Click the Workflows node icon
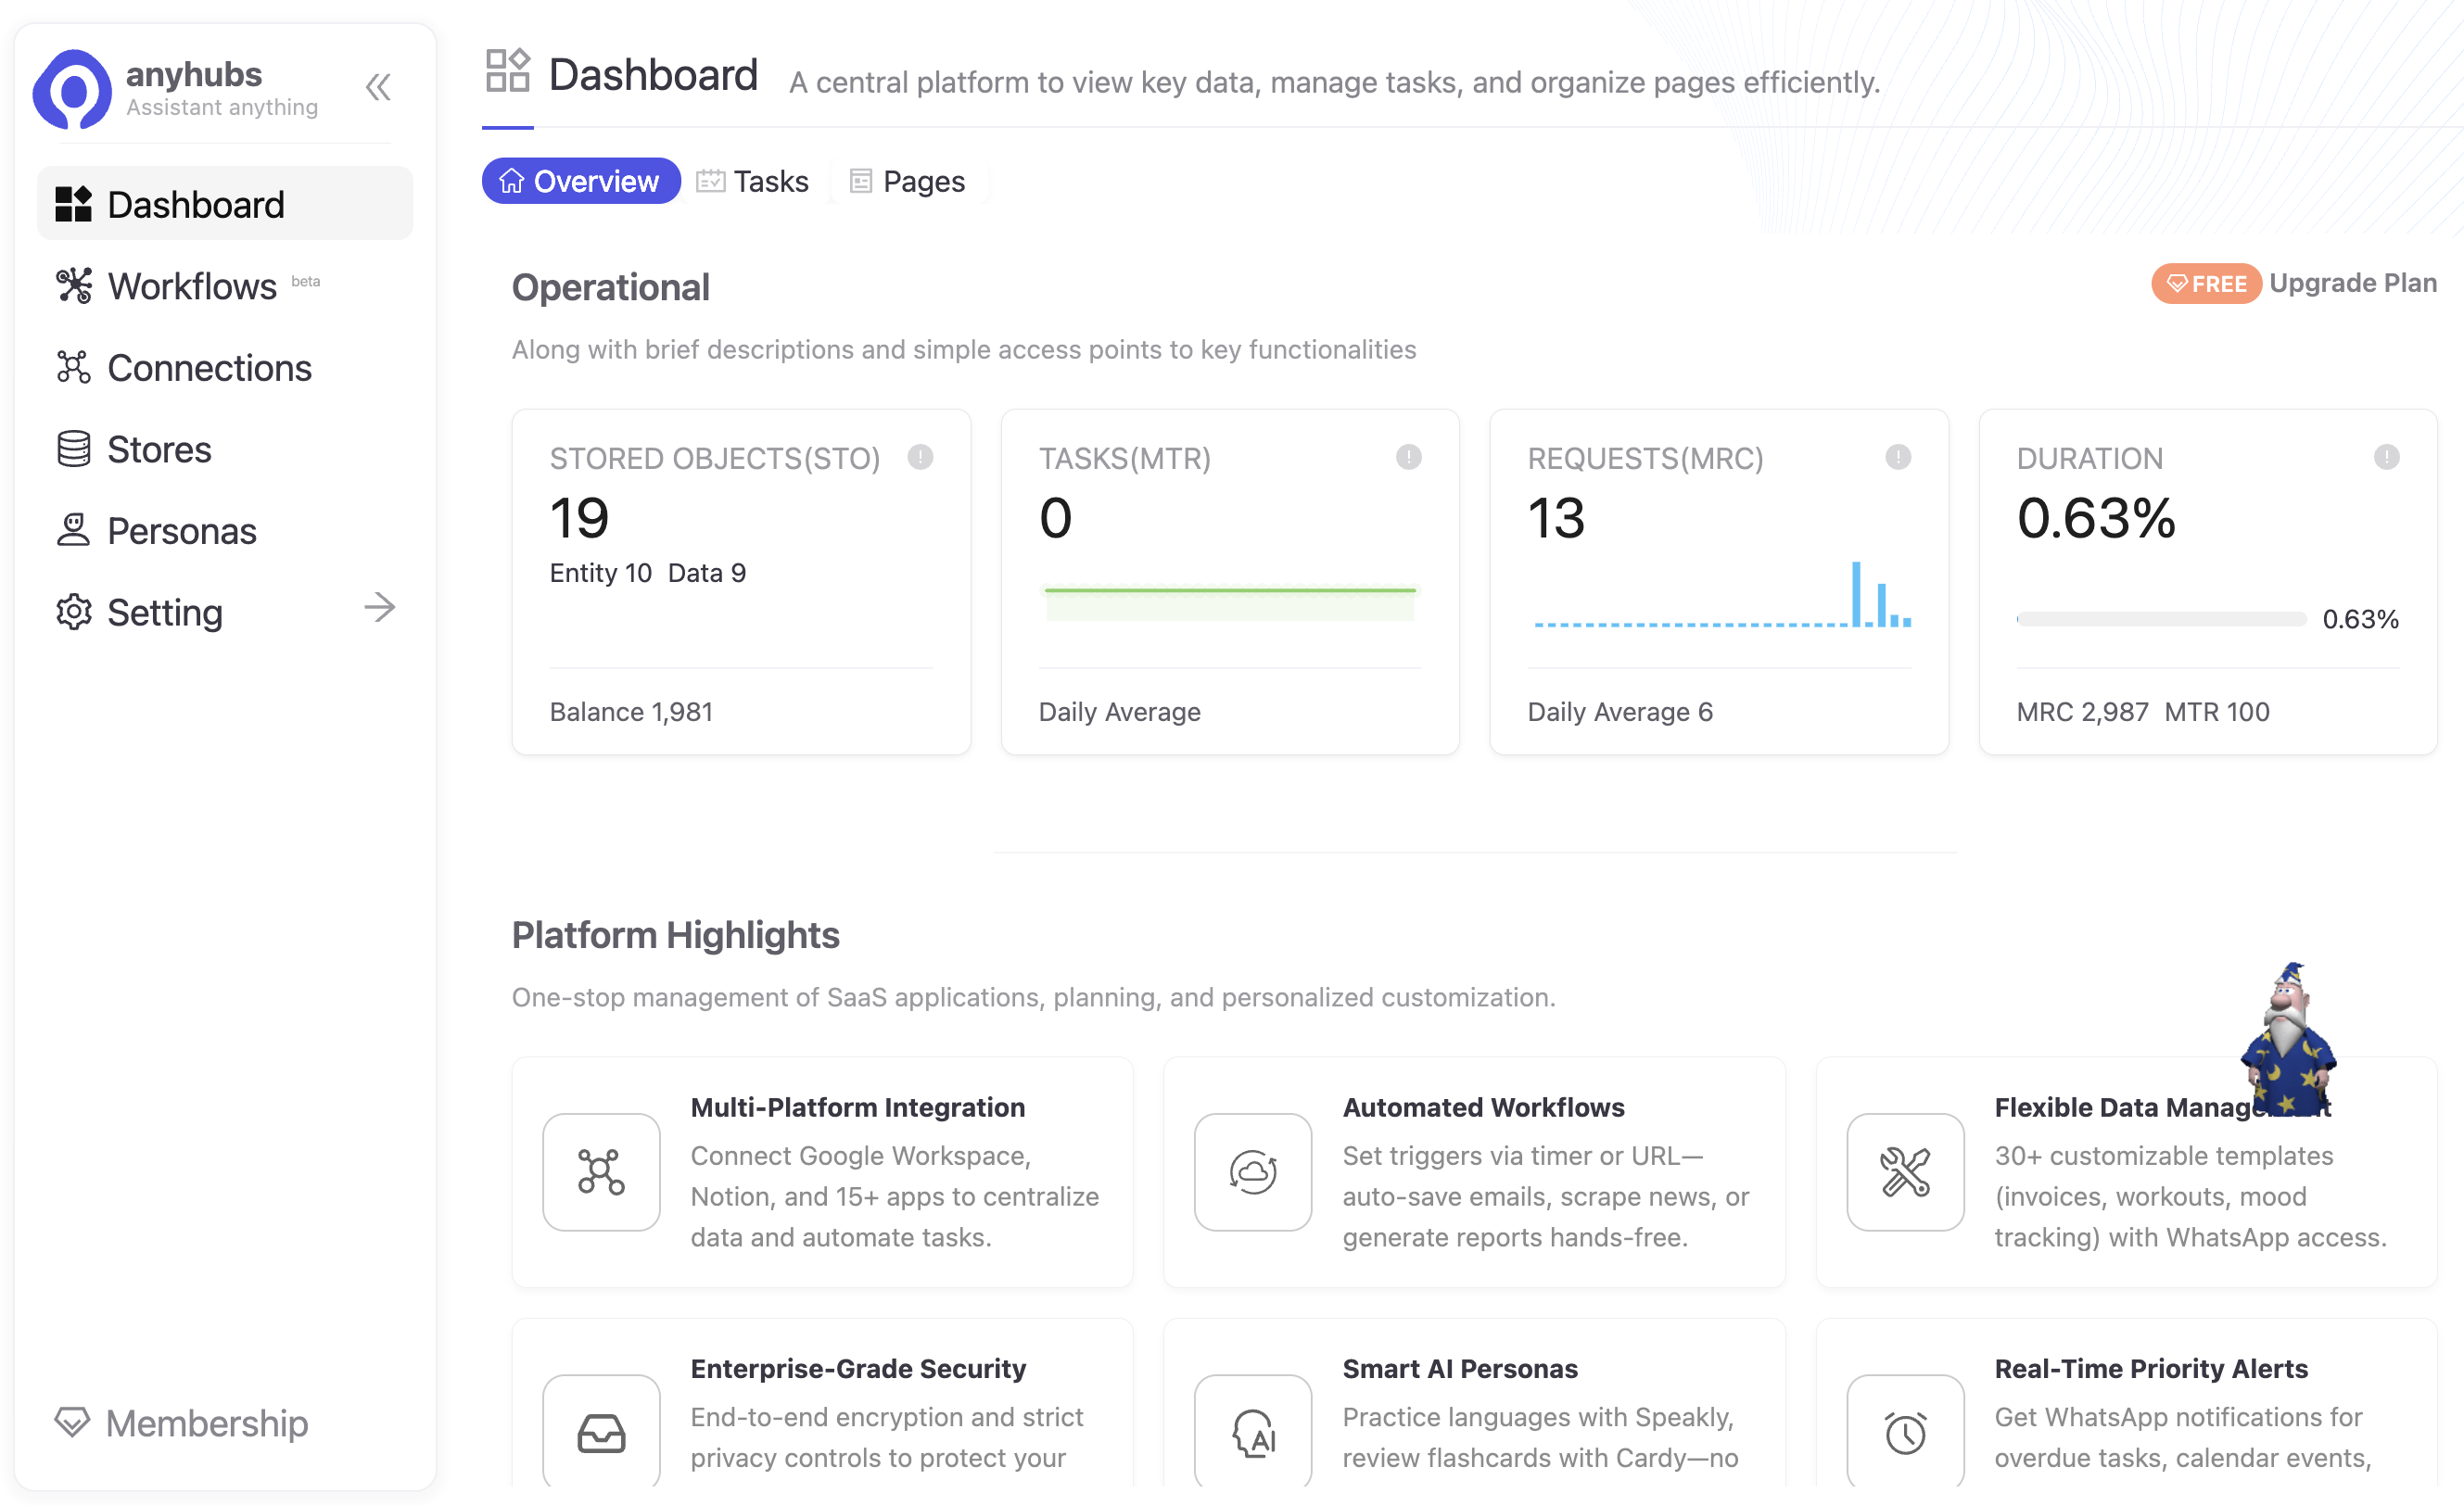 pos(74,286)
